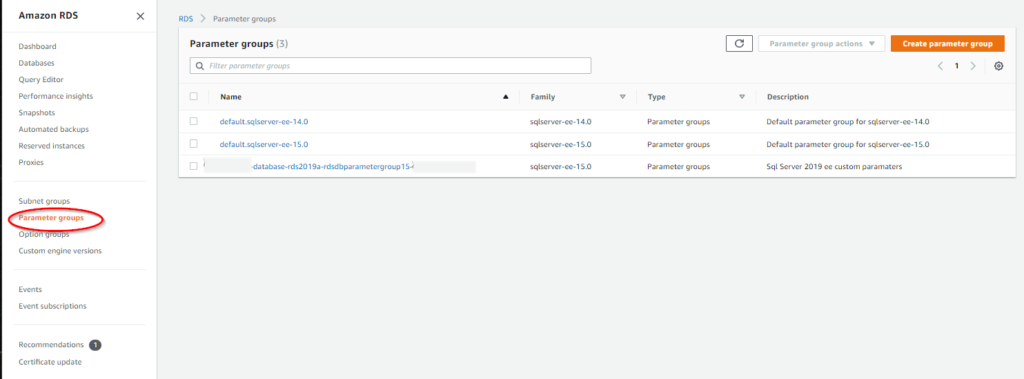This screenshot has width=1024, height=379.
Task: Select all parameter groups checkbox
Action: (x=193, y=96)
